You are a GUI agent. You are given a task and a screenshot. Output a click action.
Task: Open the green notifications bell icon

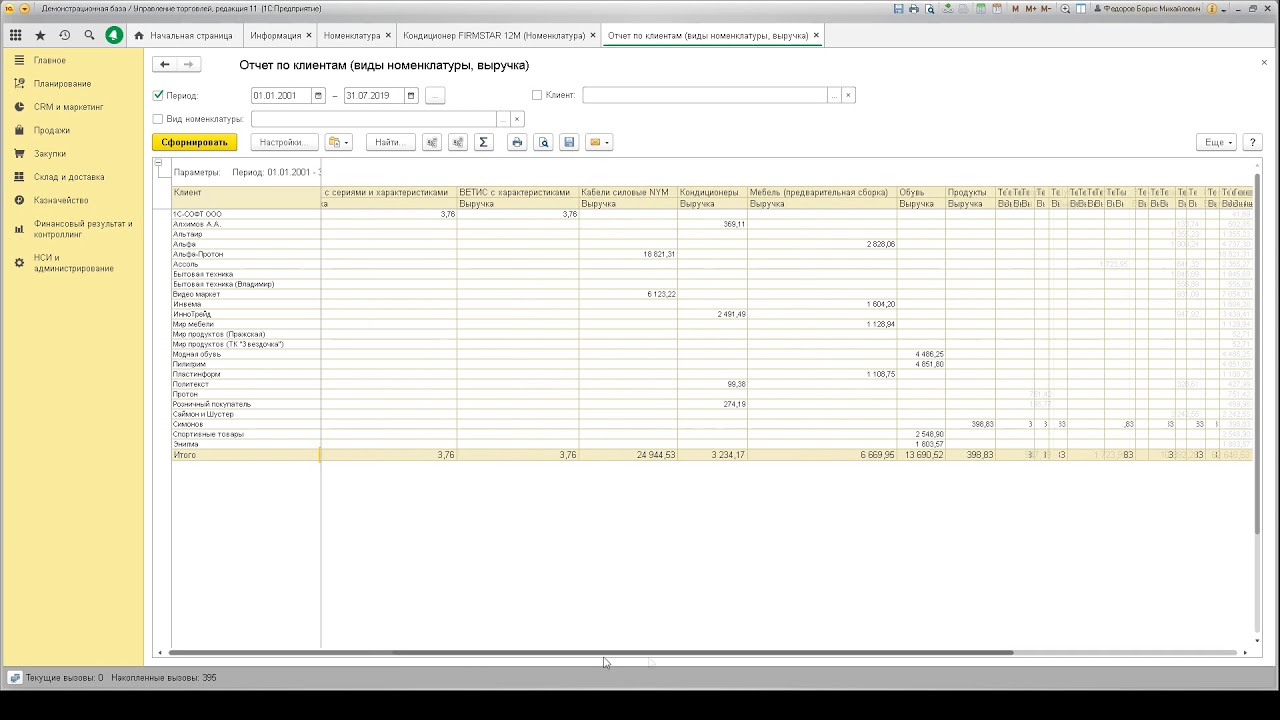[x=114, y=35]
